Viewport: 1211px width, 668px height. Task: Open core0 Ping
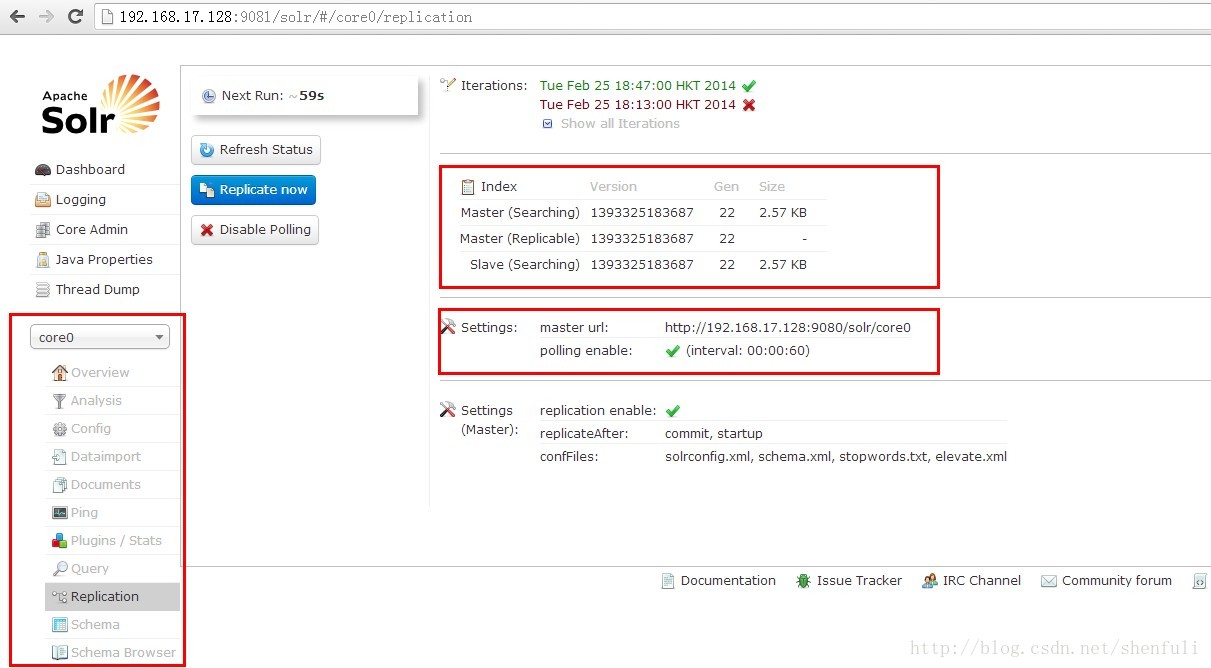[84, 513]
